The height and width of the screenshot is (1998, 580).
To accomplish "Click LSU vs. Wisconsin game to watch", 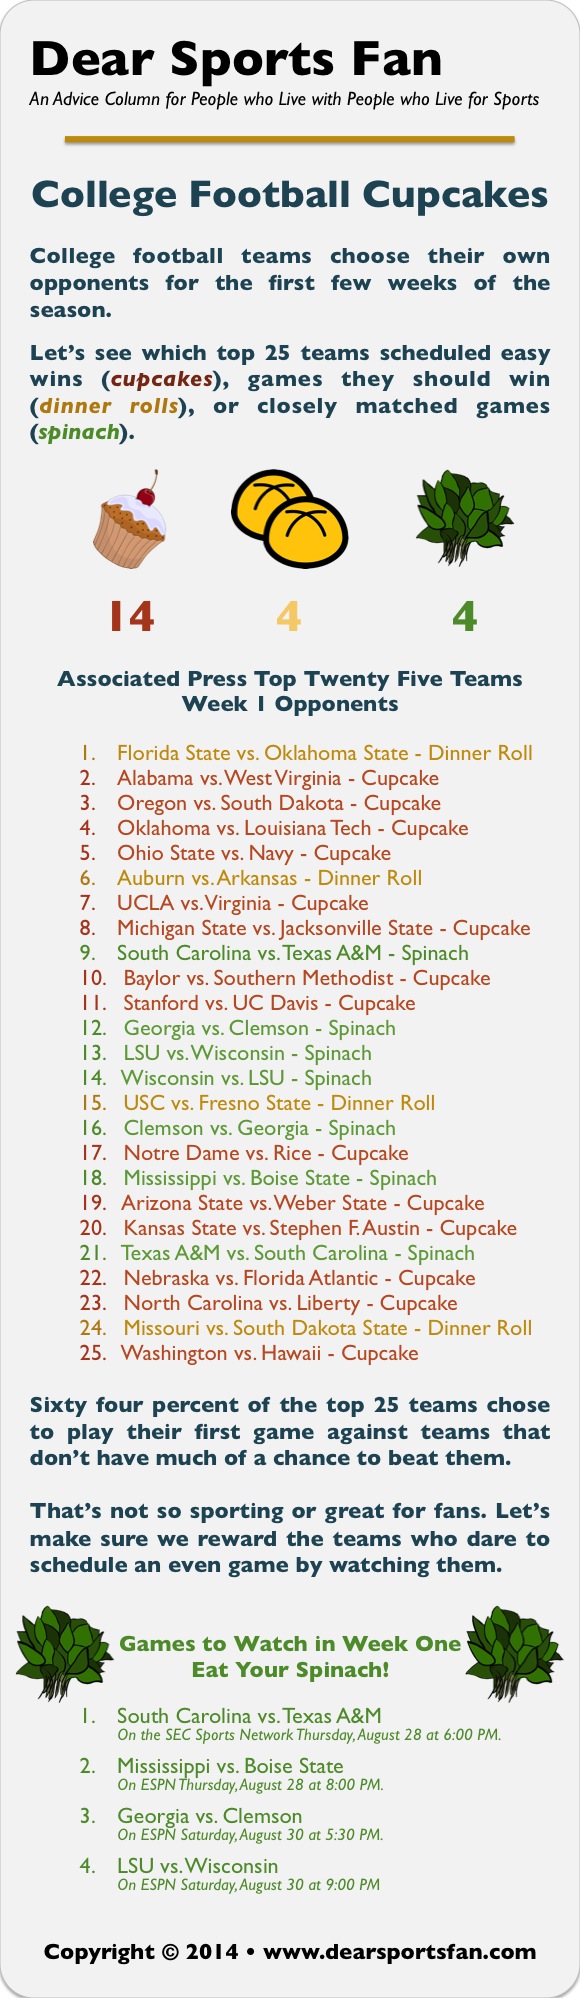I will tap(198, 1866).
